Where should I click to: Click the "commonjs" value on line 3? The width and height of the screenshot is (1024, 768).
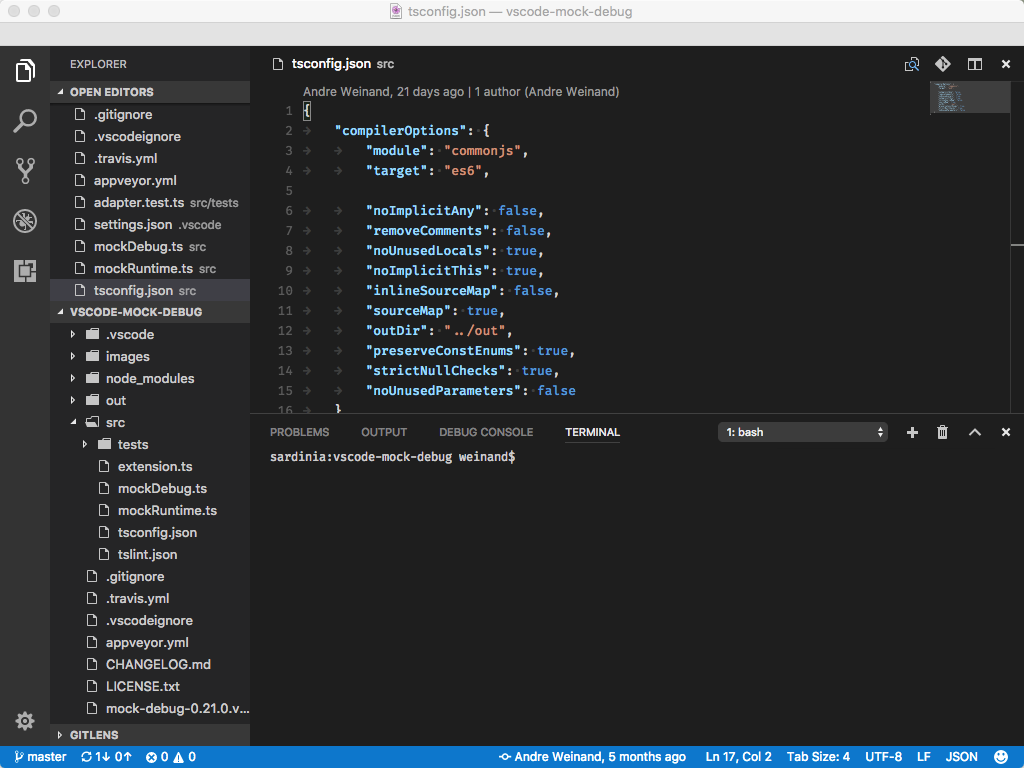click(483, 151)
